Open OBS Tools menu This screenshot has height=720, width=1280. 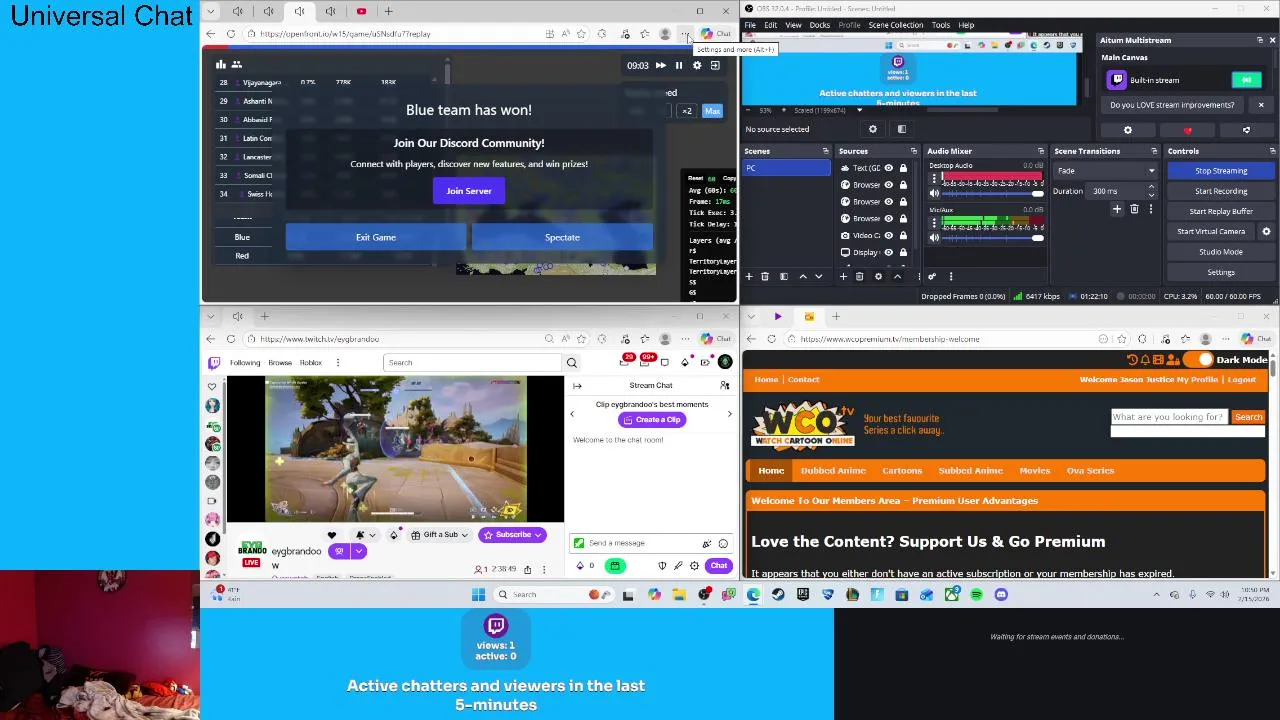click(x=941, y=25)
